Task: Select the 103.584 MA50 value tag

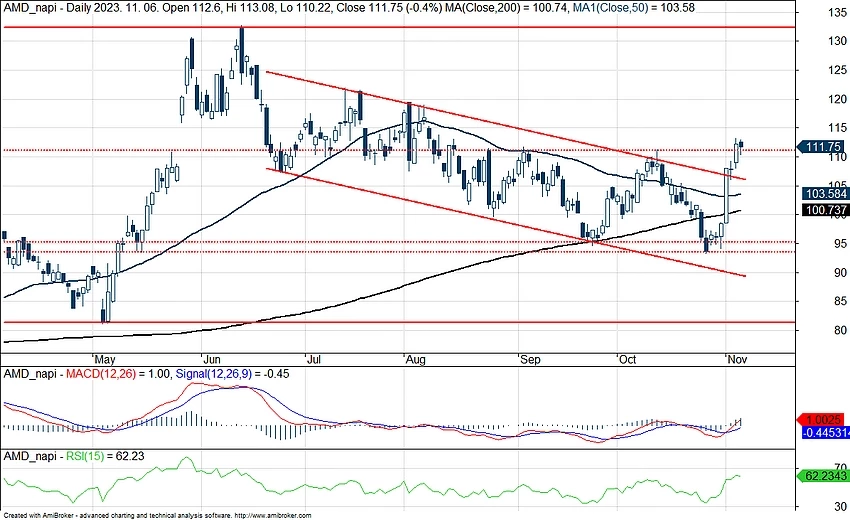Action: click(824, 194)
